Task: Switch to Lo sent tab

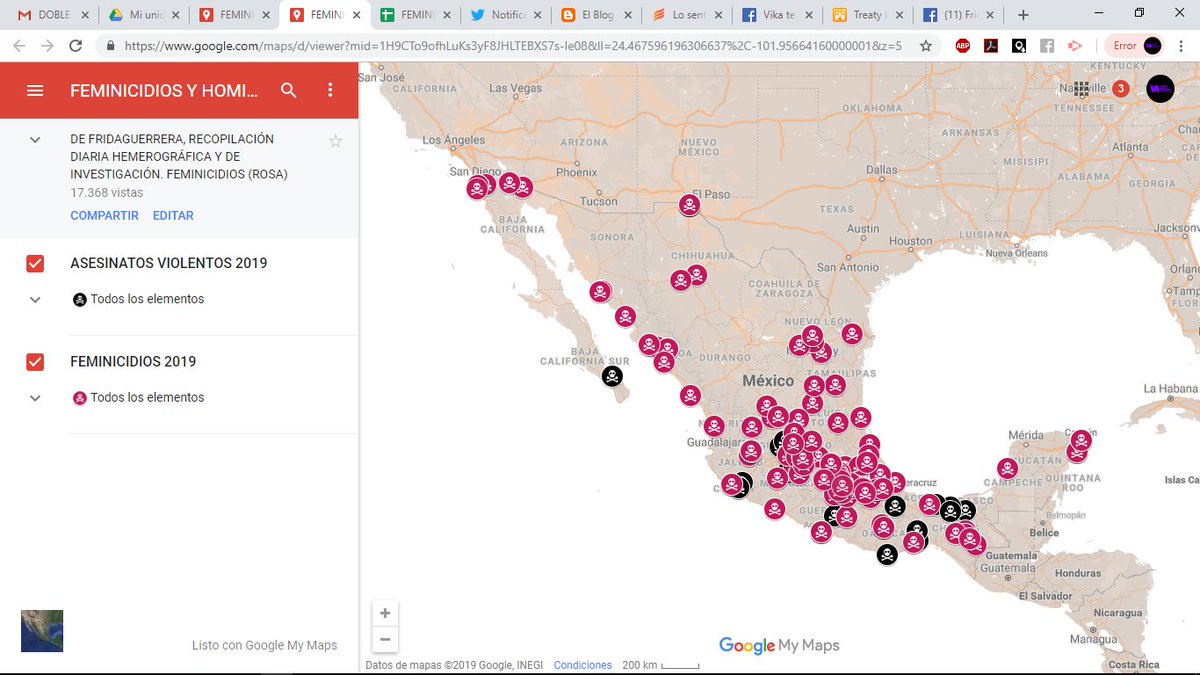Action: 688,15
